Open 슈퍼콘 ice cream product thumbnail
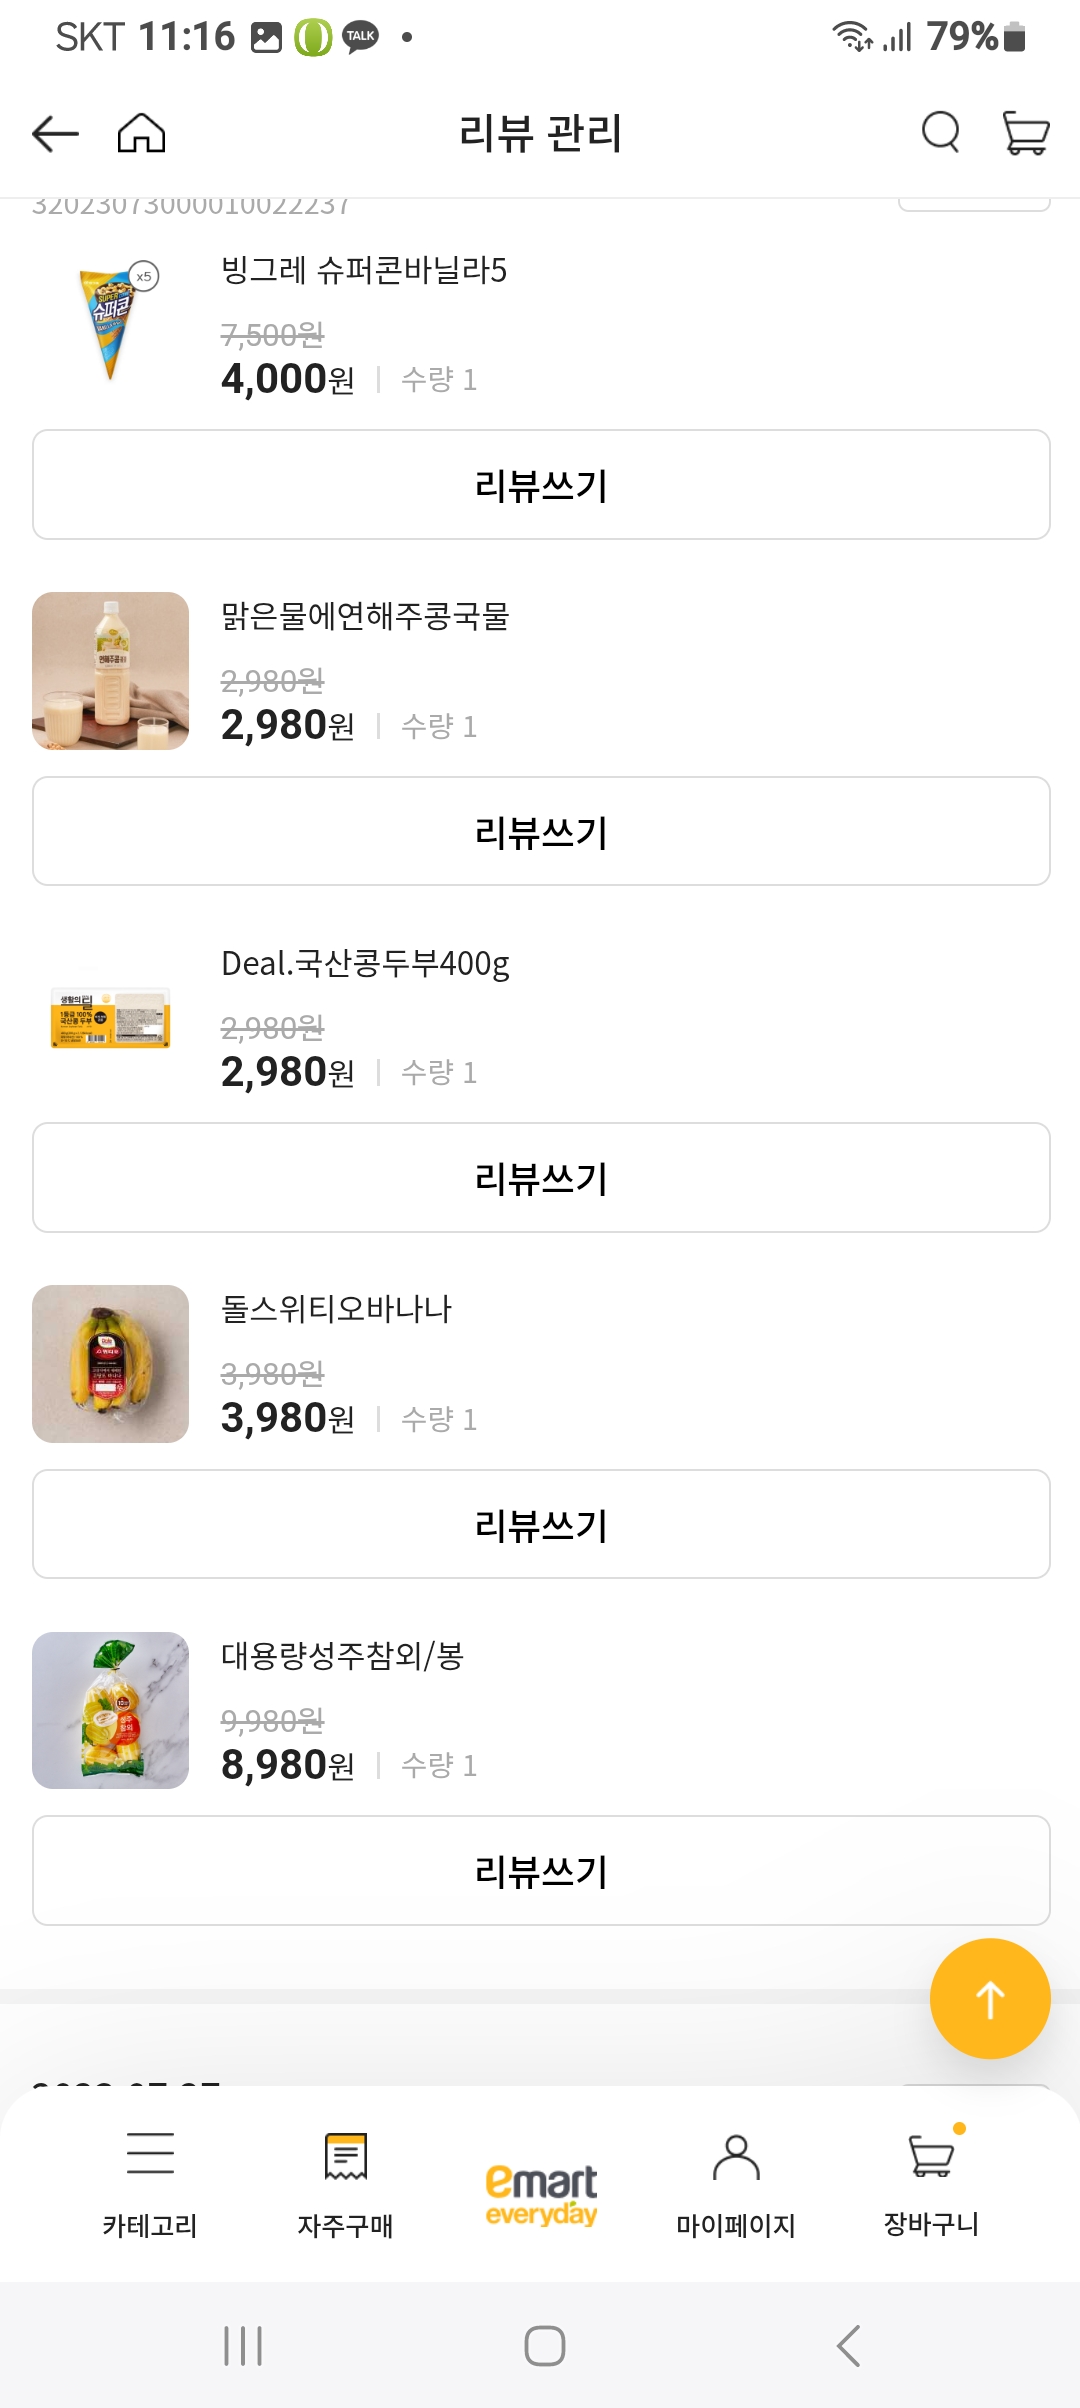 point(111,322)
